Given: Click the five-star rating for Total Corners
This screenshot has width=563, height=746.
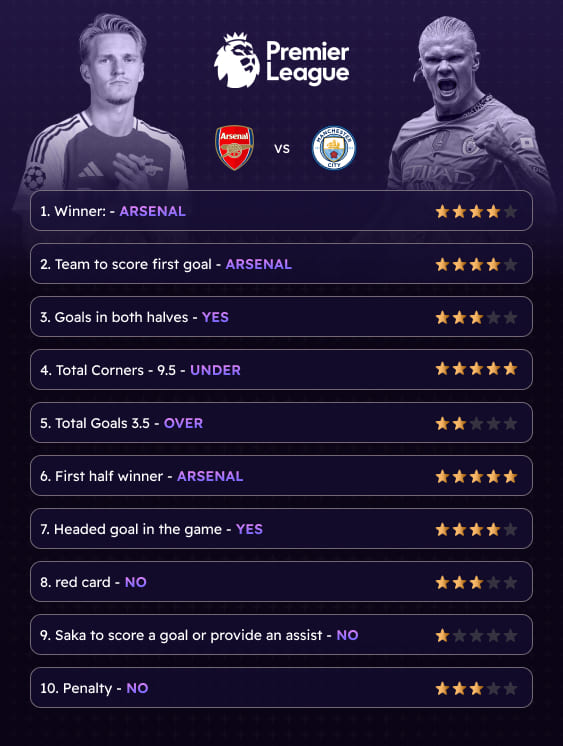Looking at the screenshot, I should tap(476, 369).
